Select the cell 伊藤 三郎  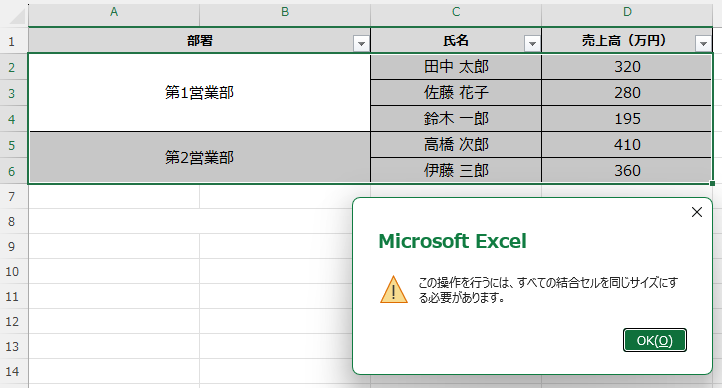click(456, 171)
